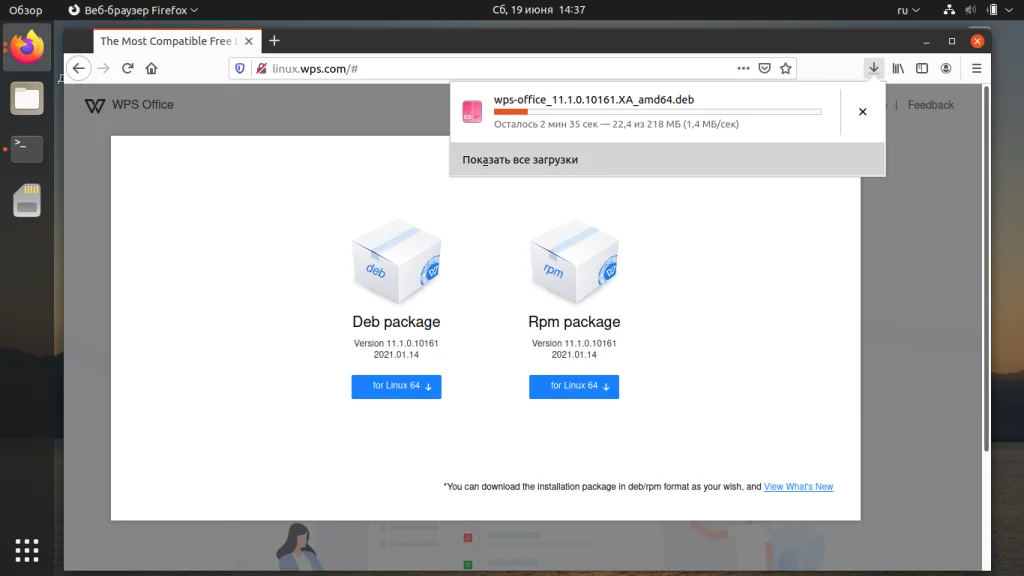Image resolution: width=1024 pixels, height=576 pixels.
Task: Download the Deb package for Linux 64
Action: click(x=396, y=386)
